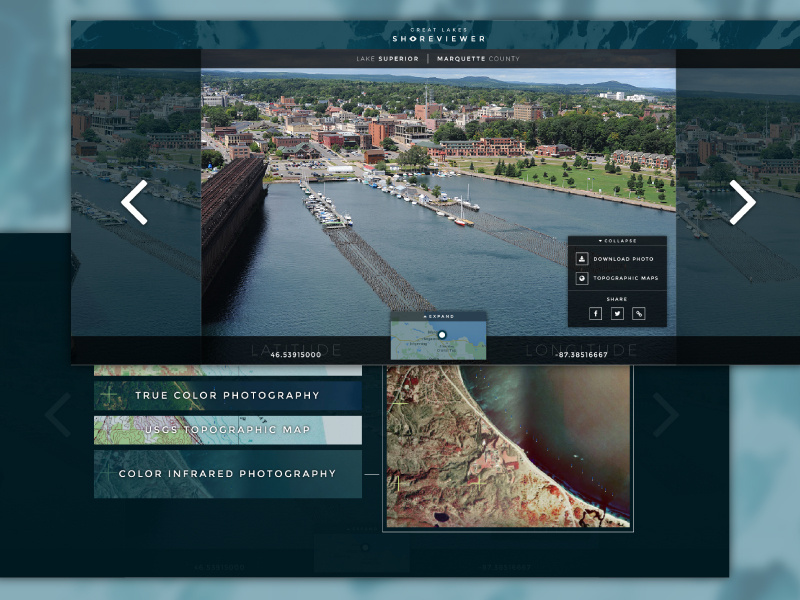The width and height of the screenshot is (800, 600).
Task: Choose True Color Photography layer
Action: (x=228, y=395)
